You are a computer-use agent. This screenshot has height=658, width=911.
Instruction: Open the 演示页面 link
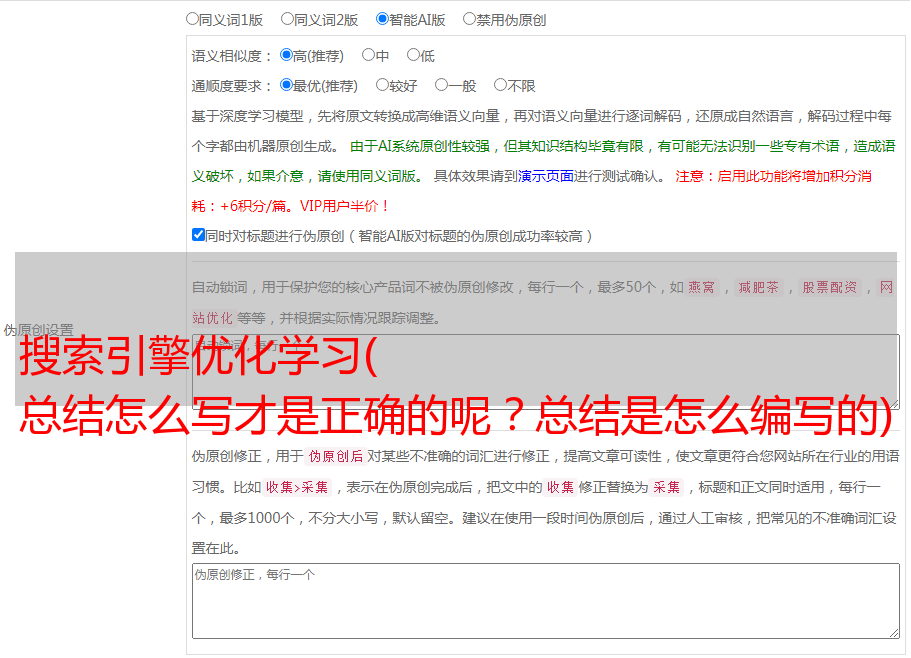(x=546, y=176)
